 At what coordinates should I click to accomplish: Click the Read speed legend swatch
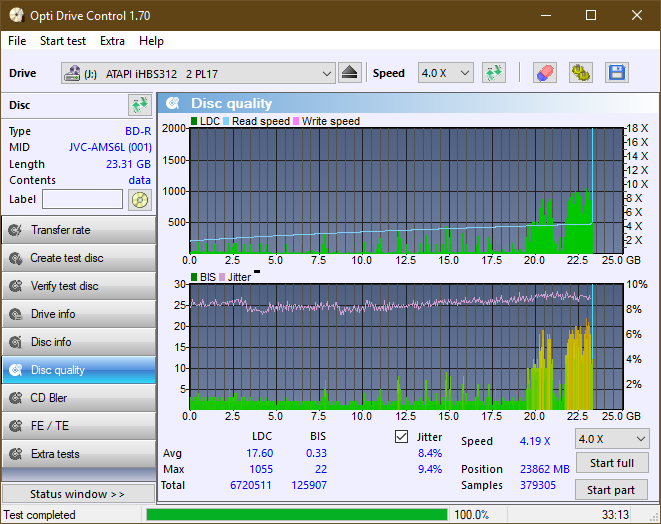(x=226, y=121)
